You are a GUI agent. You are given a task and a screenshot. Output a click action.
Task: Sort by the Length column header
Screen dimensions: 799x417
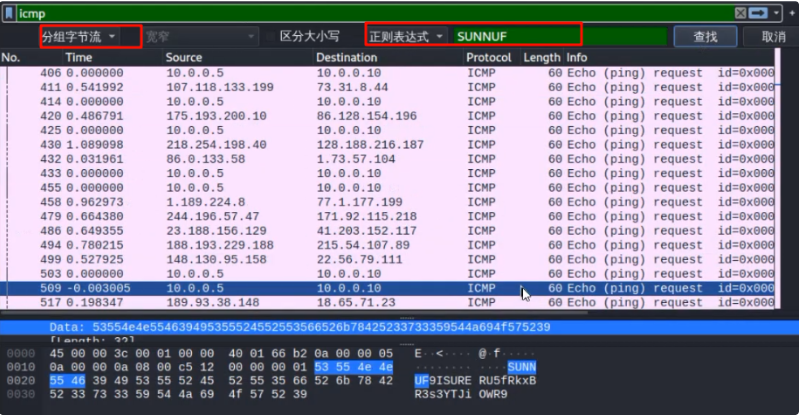point(542,58)
